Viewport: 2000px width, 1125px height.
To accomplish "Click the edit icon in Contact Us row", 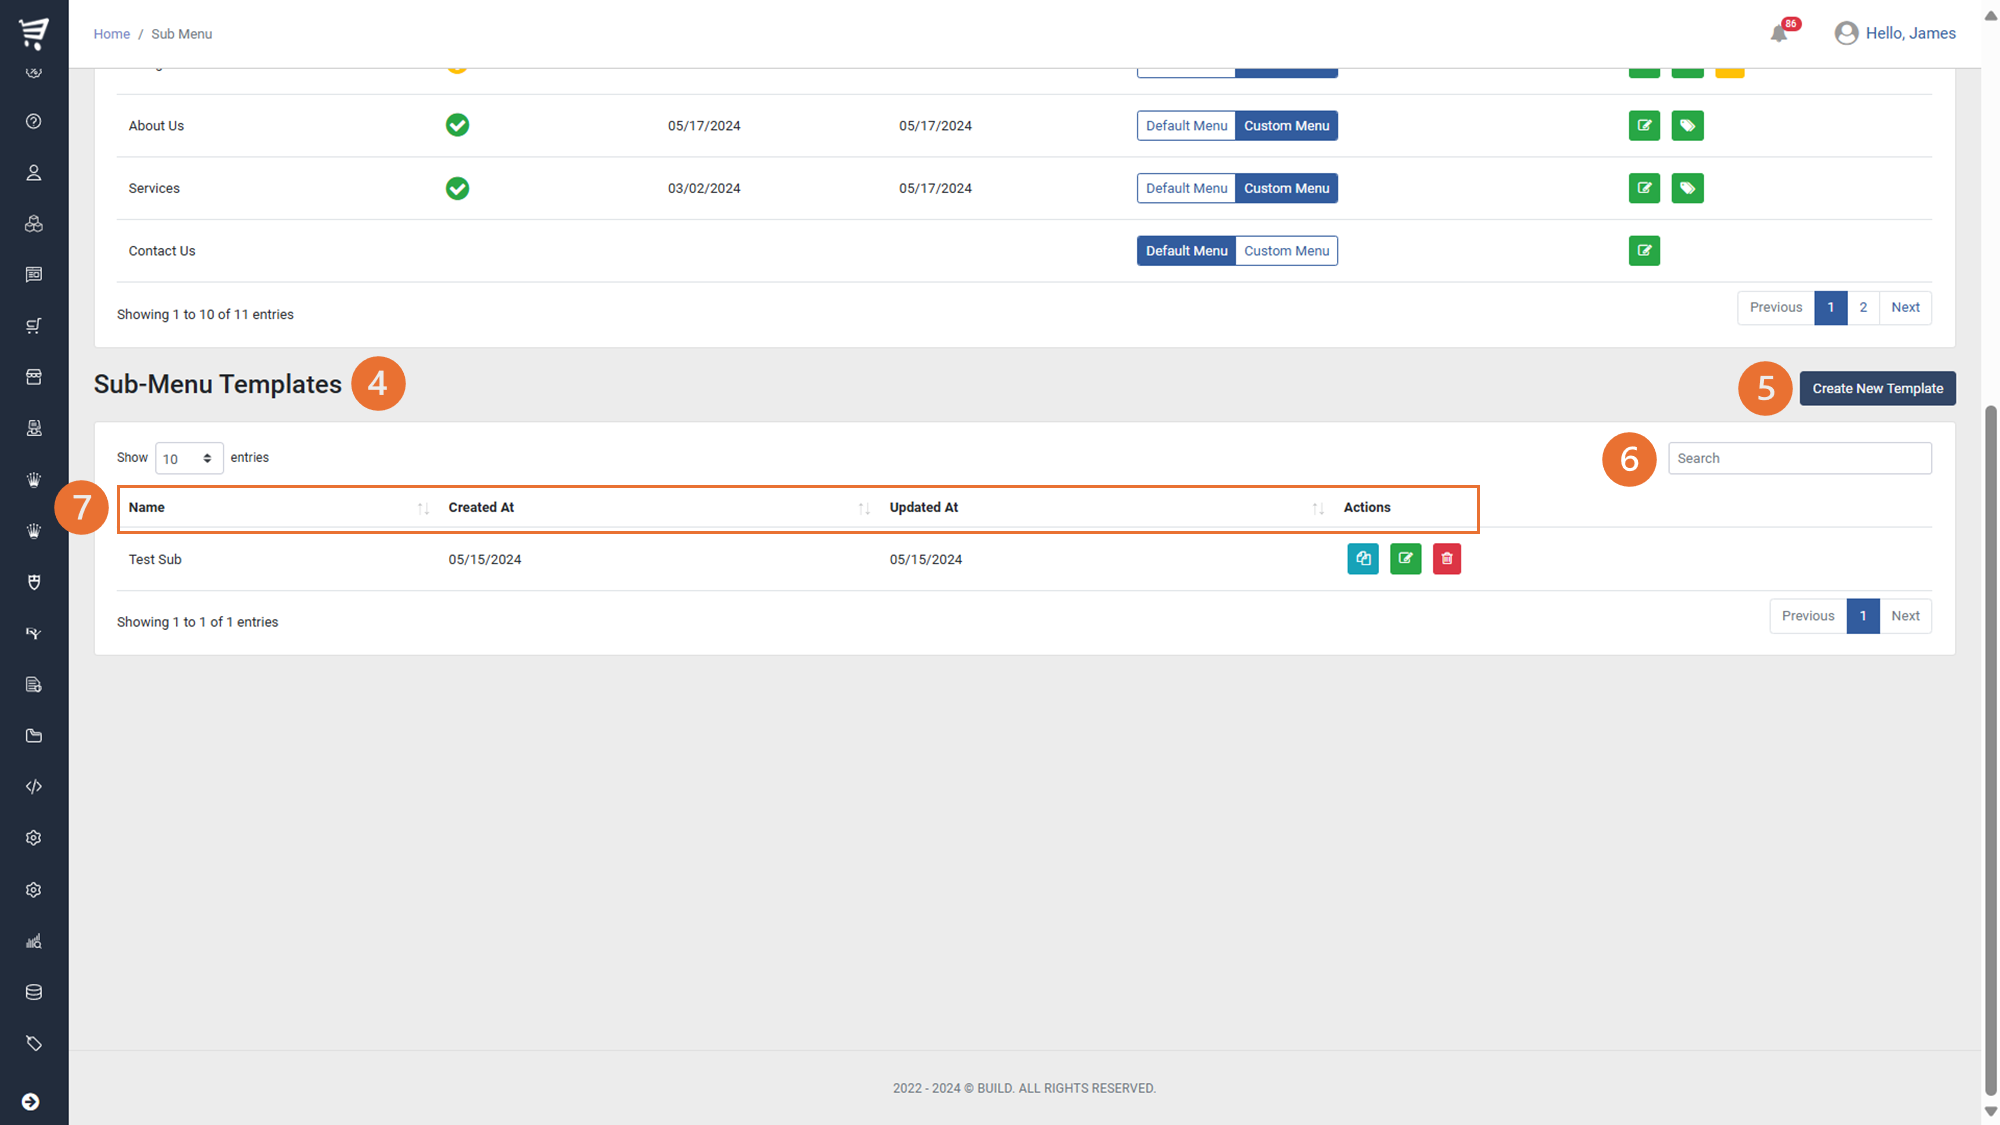I will click(x=1644, y=251).
